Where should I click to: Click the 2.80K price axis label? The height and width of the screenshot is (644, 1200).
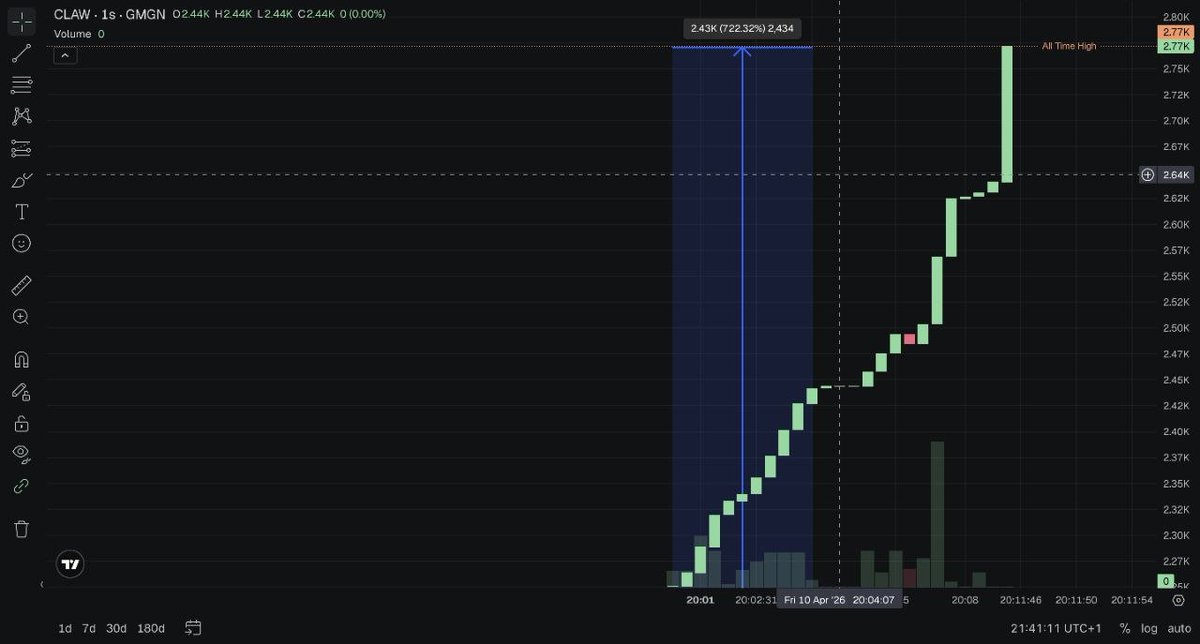(1176, 17)
